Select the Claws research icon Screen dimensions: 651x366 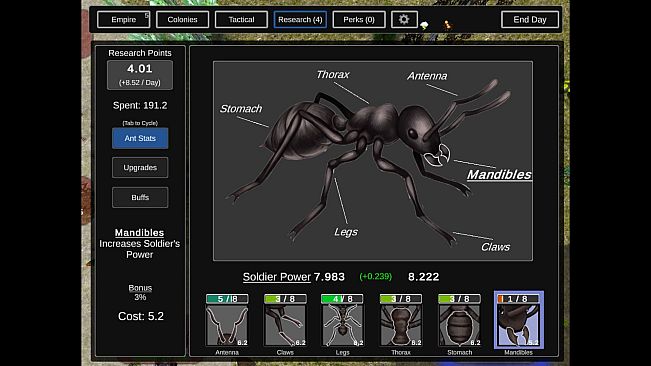285,326
